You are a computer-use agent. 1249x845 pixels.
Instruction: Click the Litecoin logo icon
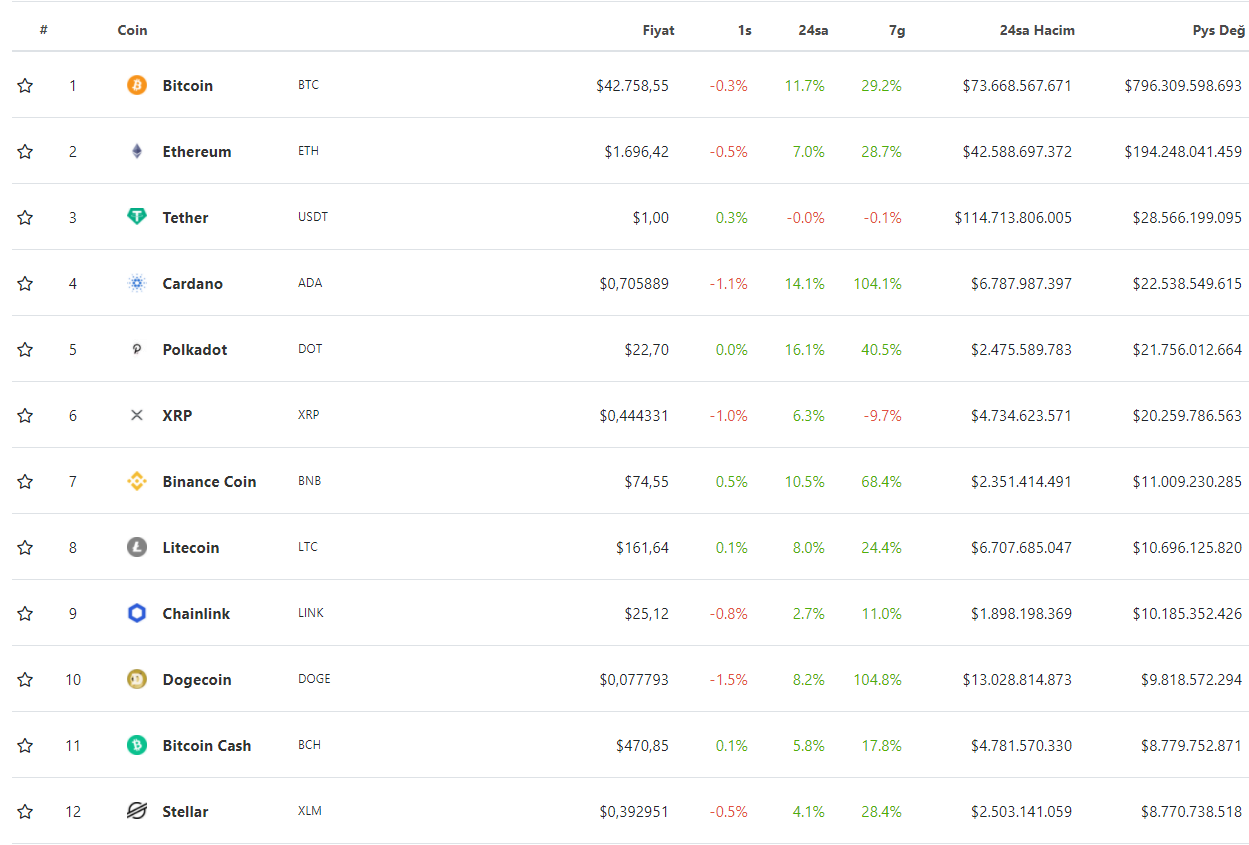pos(137,548)
